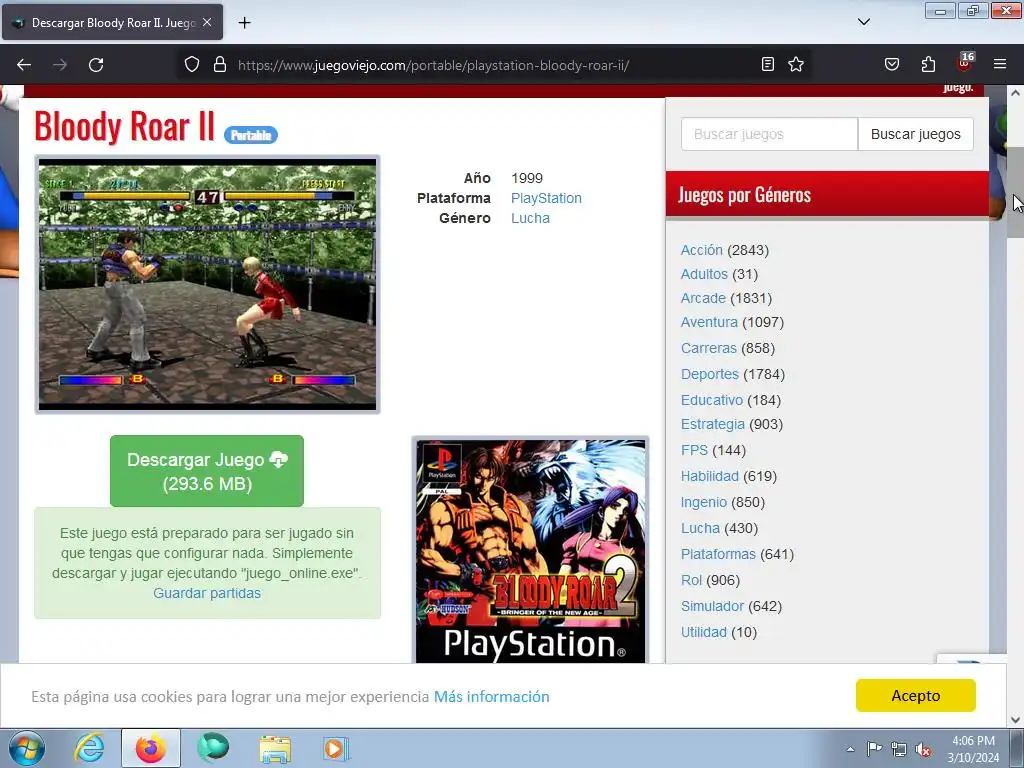Open the tracking protection shield icon
The width and height of the screenshot is (1024, 768).
(x=191, y=65)
